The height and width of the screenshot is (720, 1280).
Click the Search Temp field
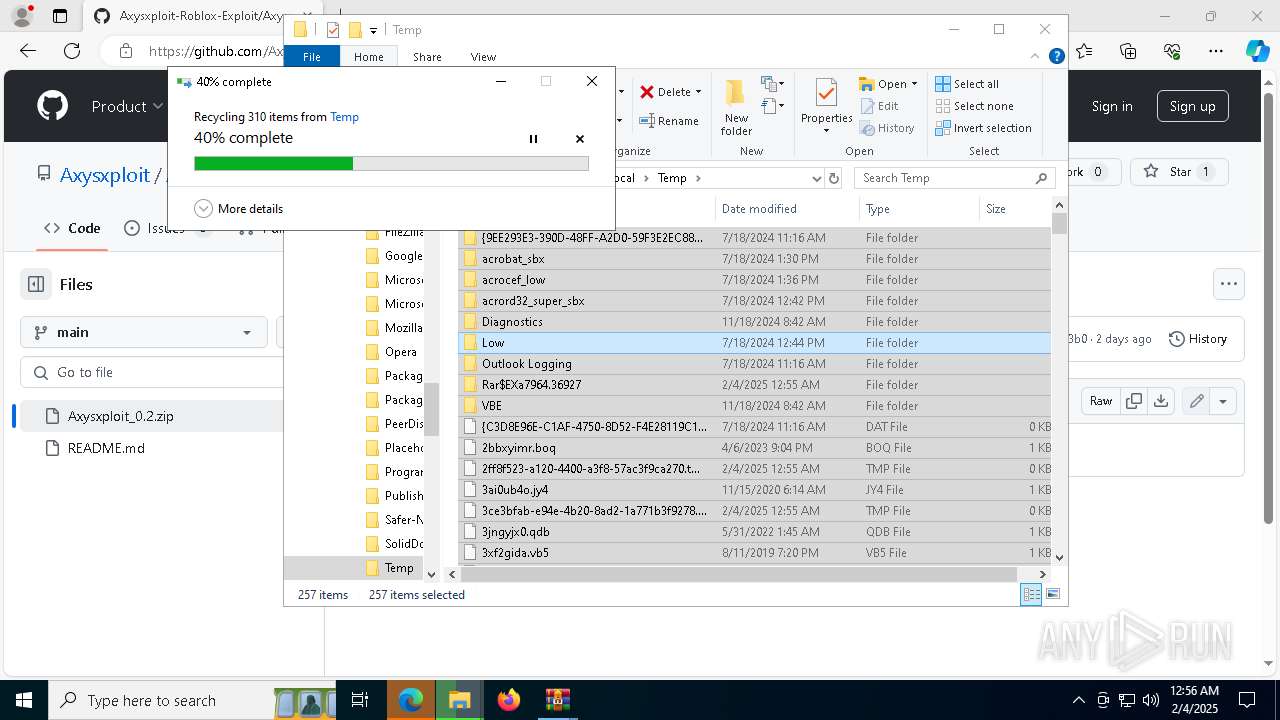955,178
